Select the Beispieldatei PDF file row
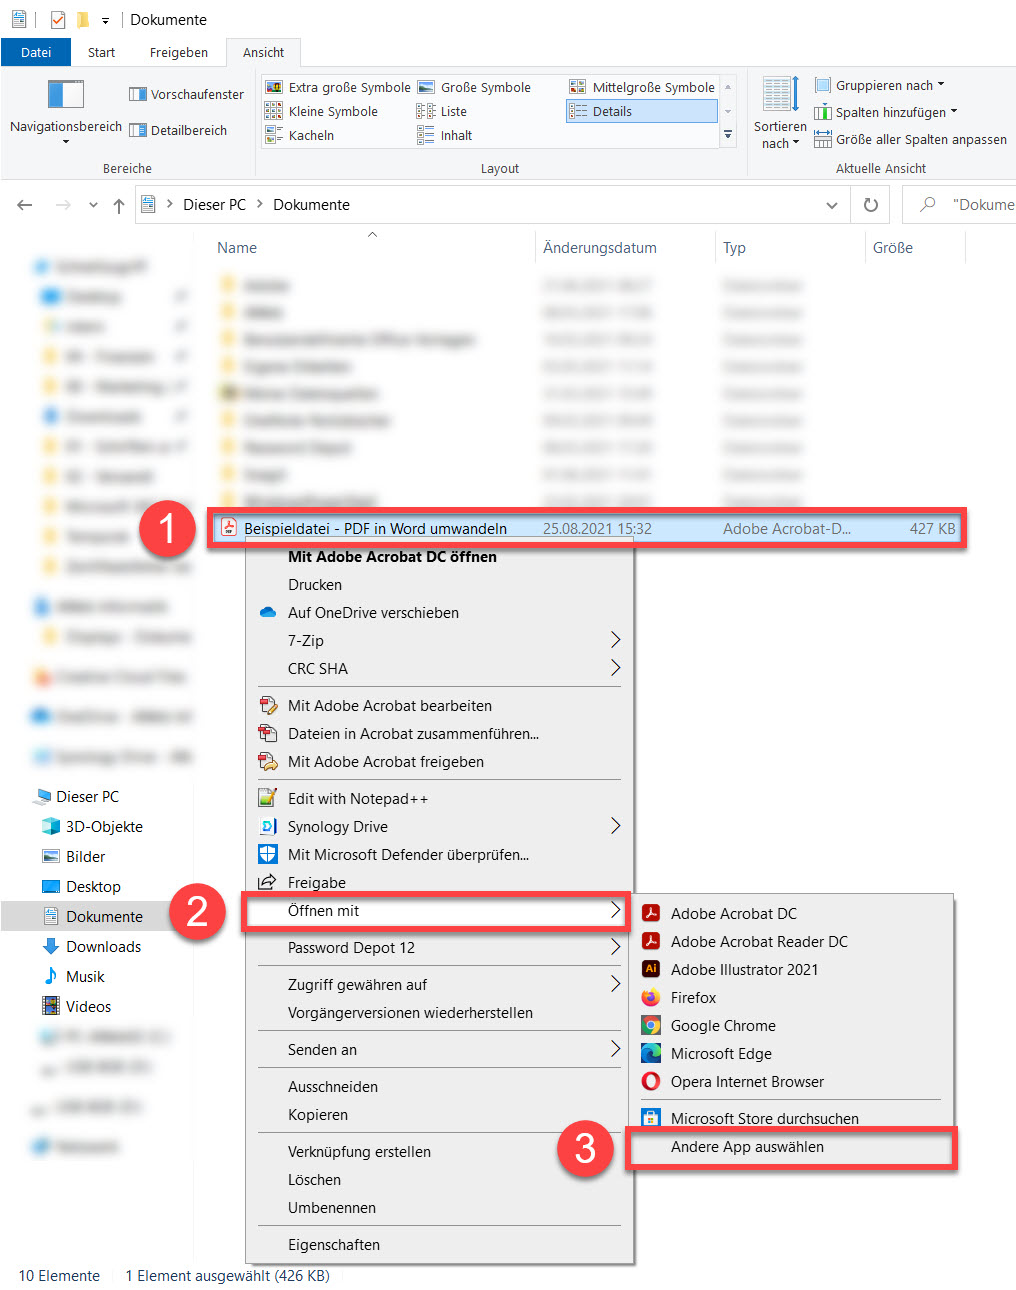1016x1290 pixels. coord(588,528)
